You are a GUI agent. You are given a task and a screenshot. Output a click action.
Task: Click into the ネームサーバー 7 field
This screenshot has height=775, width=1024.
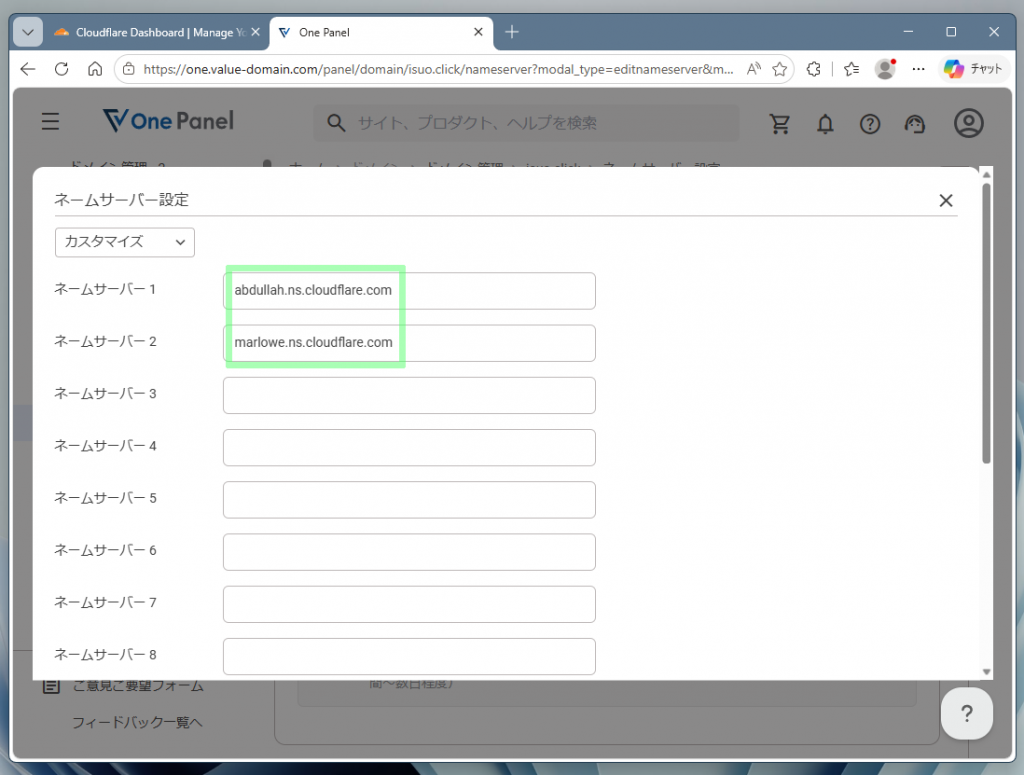pyautogui.click(x=409, y=604)
